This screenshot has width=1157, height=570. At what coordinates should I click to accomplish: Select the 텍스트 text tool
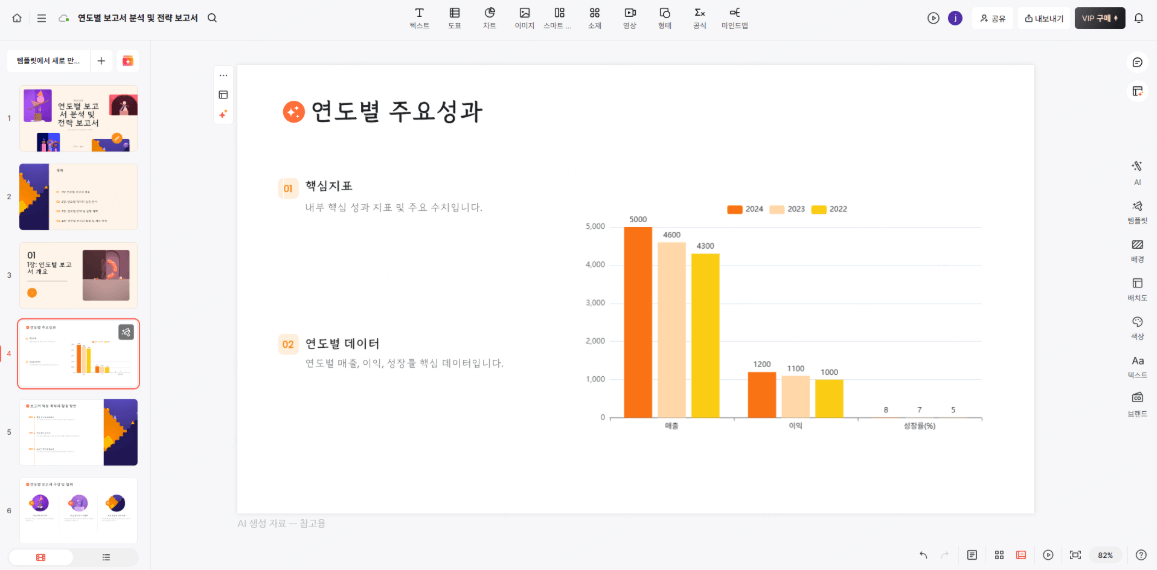[419, 18]
